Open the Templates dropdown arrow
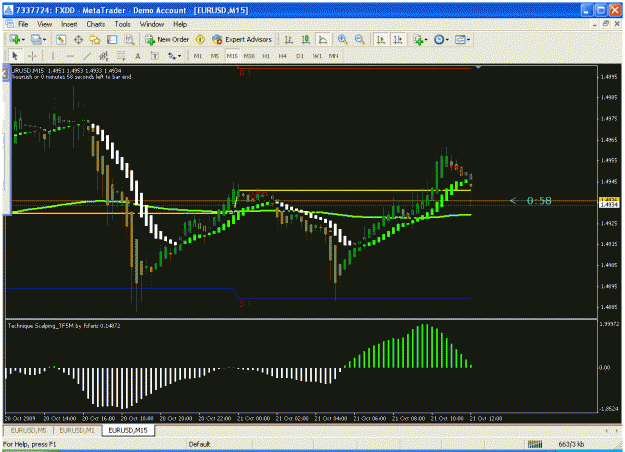 (468, 40)
